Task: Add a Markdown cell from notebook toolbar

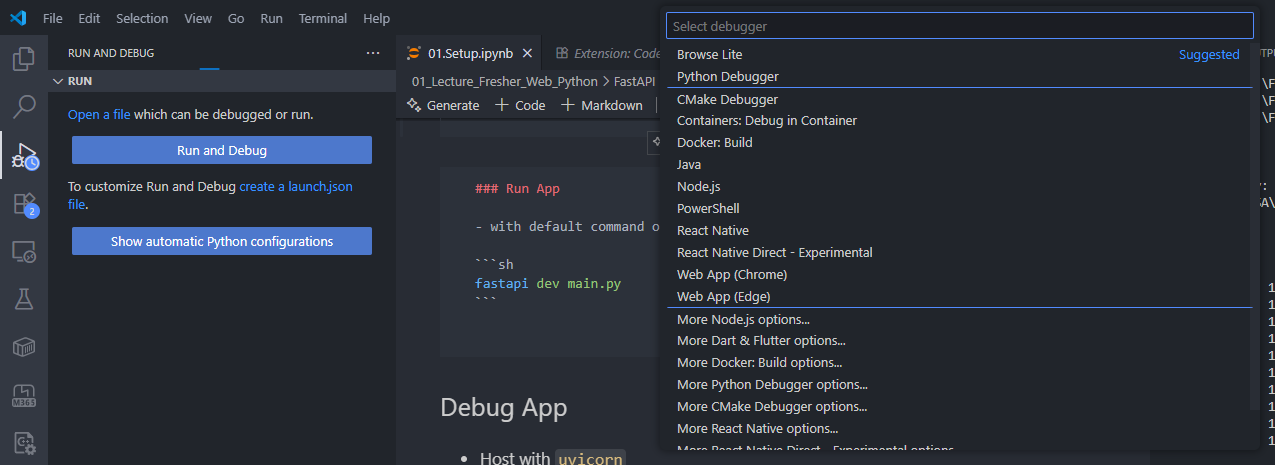Action: (x=601, y=105)
